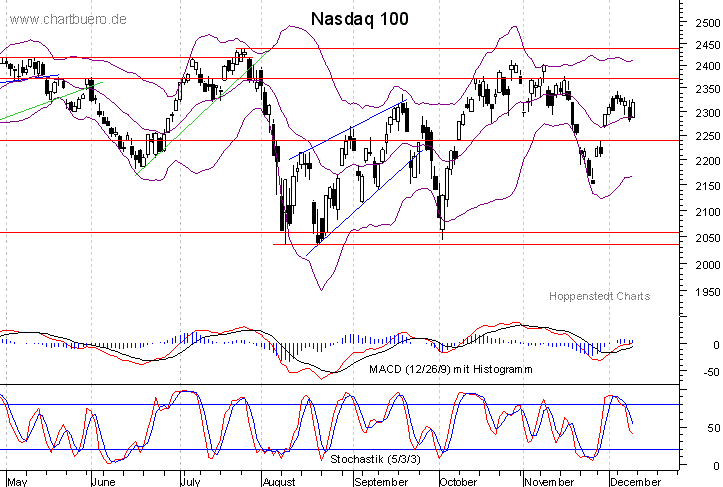
Task: Click the 2450 price axis value
Action: click(707, 45)
